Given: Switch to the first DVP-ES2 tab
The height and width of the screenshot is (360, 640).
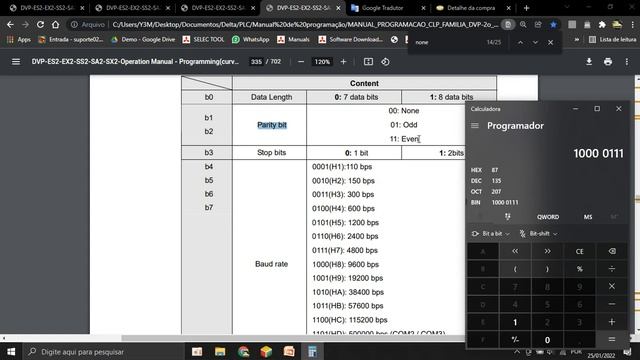Looking at the screenshot, I should [x=46, y=8].
